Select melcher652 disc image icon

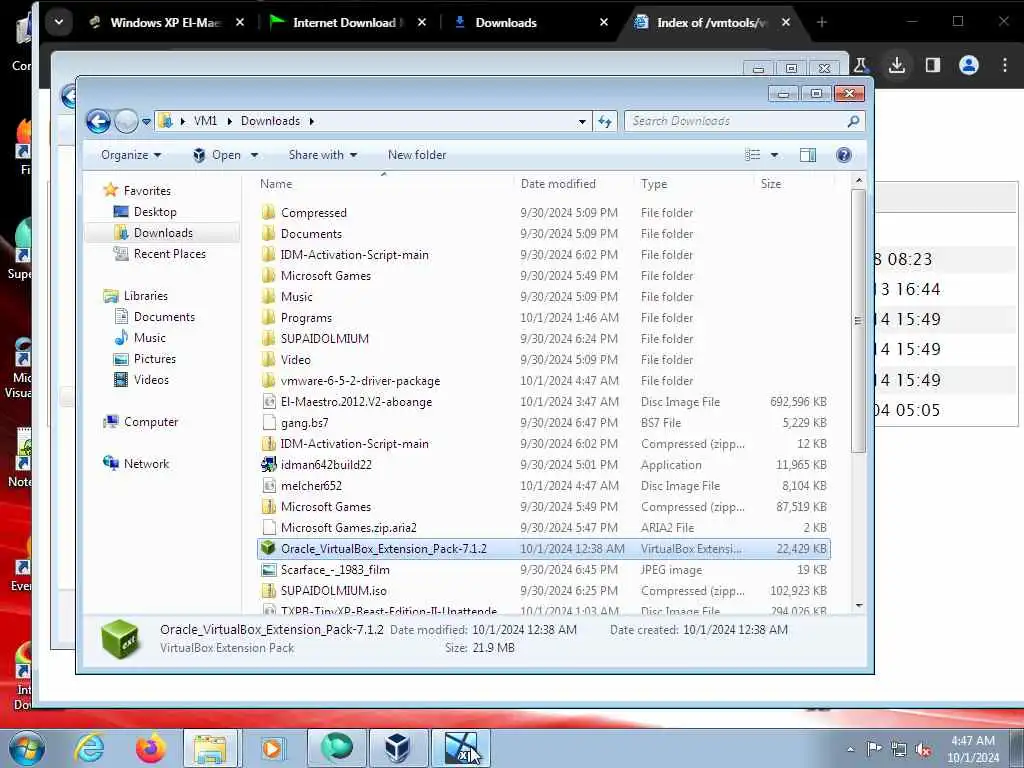[268, 485]
